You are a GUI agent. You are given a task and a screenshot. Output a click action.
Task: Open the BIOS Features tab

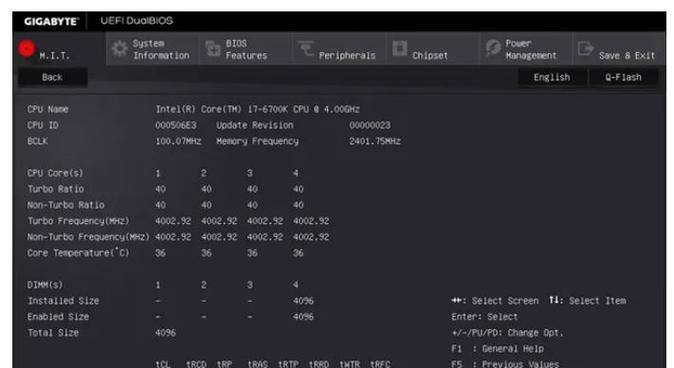[245, 49]
